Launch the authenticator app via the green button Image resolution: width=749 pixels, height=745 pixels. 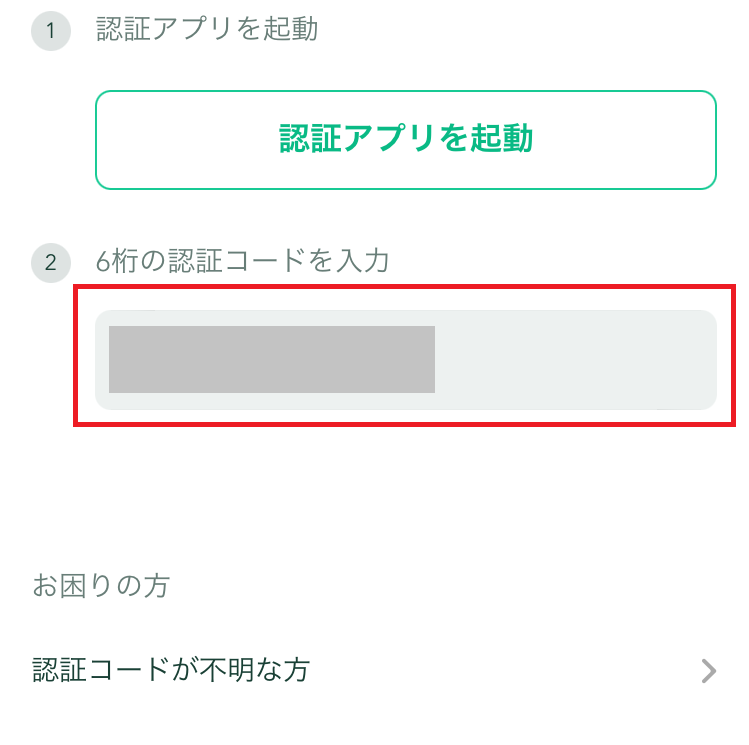tap(405, 140)
